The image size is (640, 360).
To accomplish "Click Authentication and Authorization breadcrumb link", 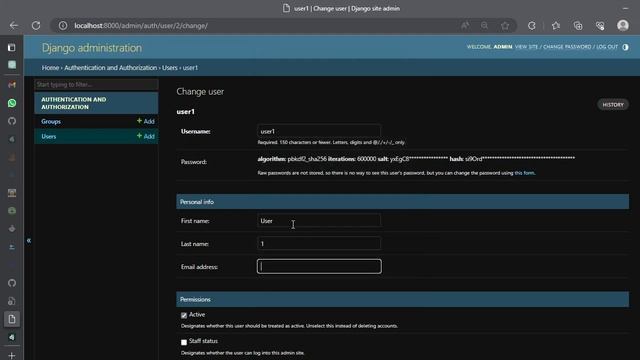I will [x=111, y=68].
